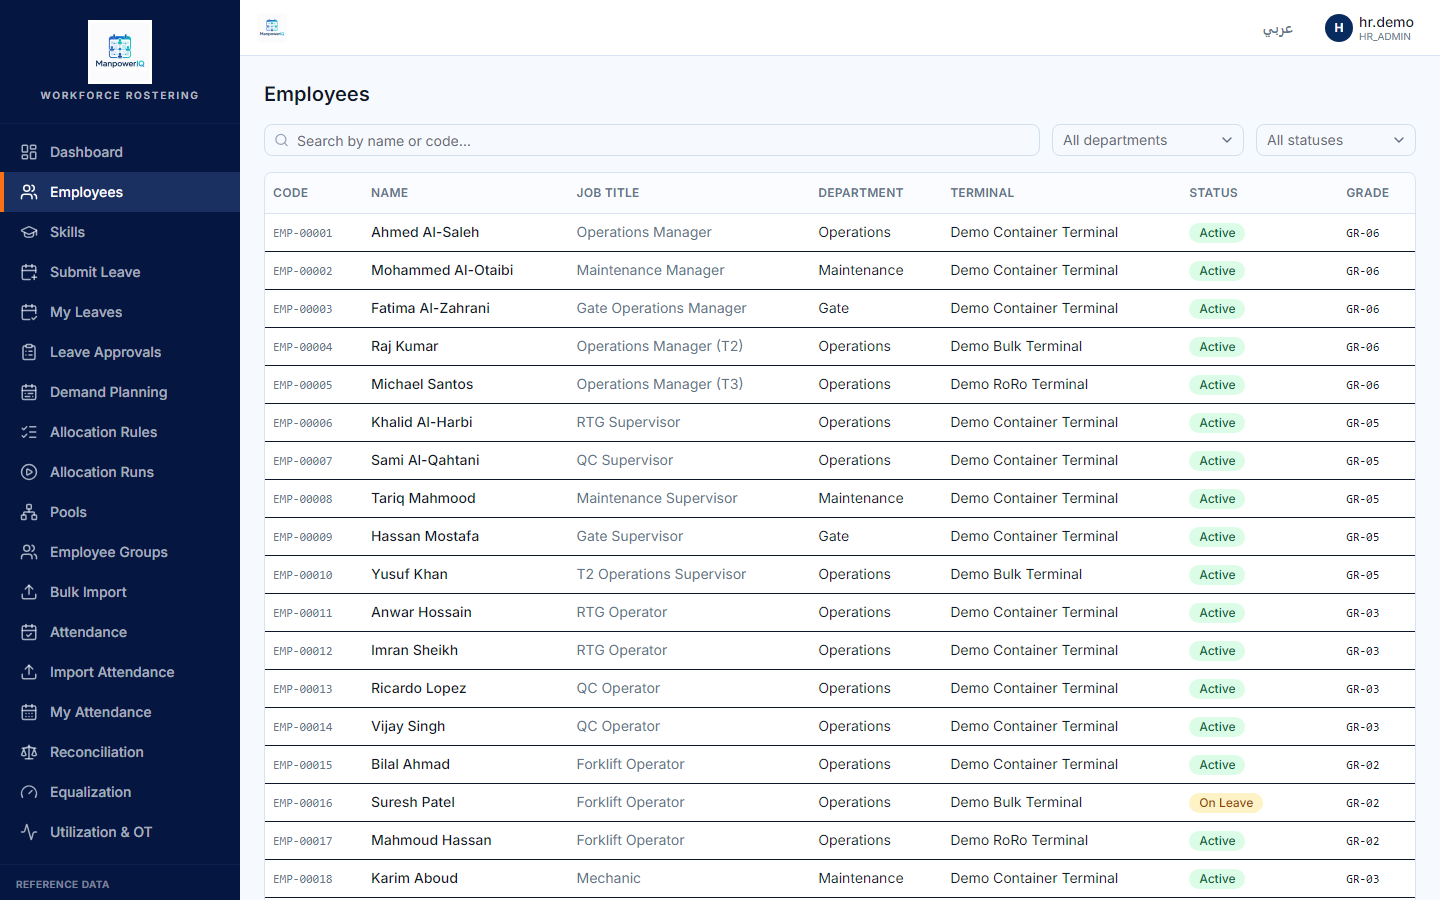1440x900 pixels.
Task: Click Anwar Hossain name cell
Action: click(421, 612)
